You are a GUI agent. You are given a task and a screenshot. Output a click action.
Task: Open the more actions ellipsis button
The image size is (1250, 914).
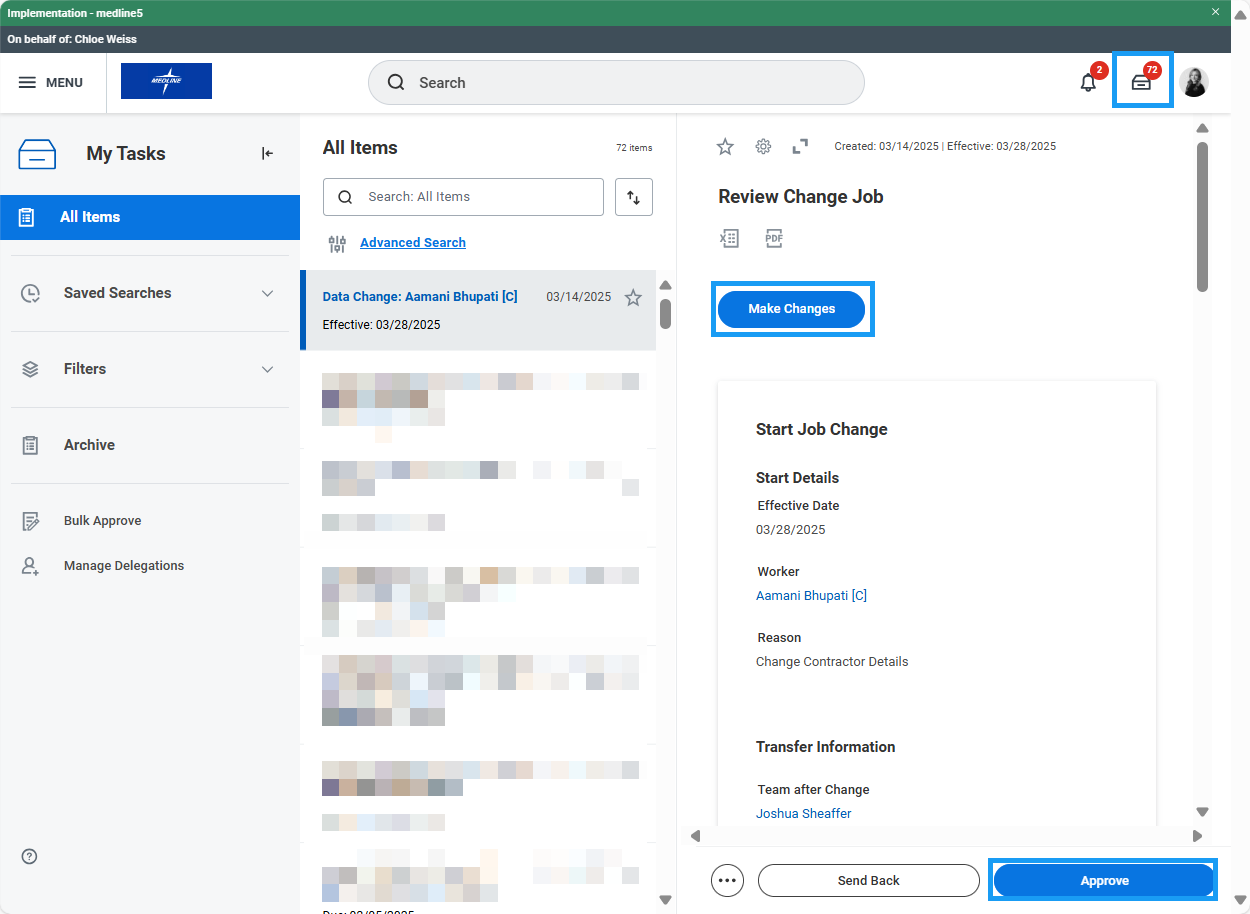(727, 880)
